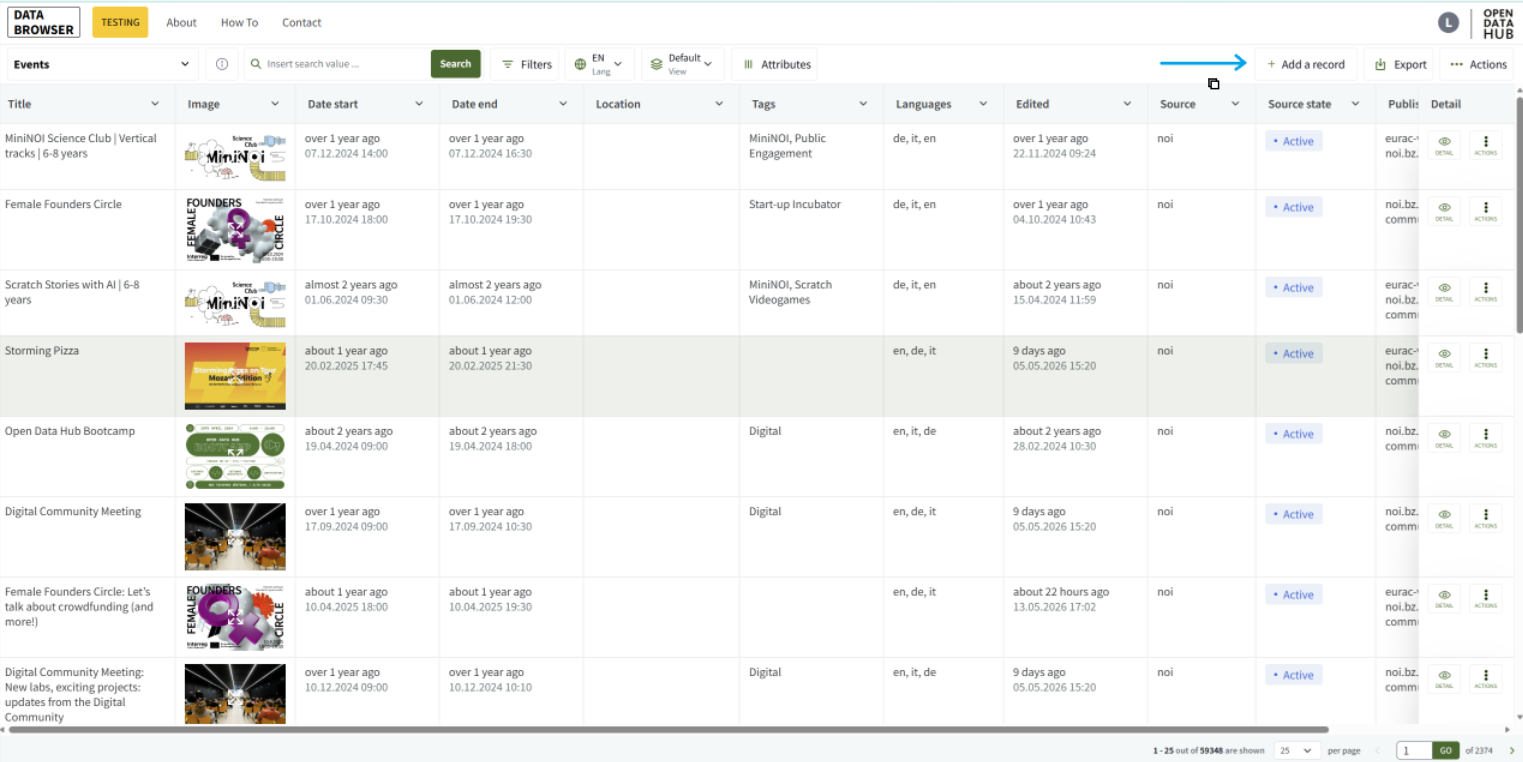Open the About menu item

[x=181, y=22]
